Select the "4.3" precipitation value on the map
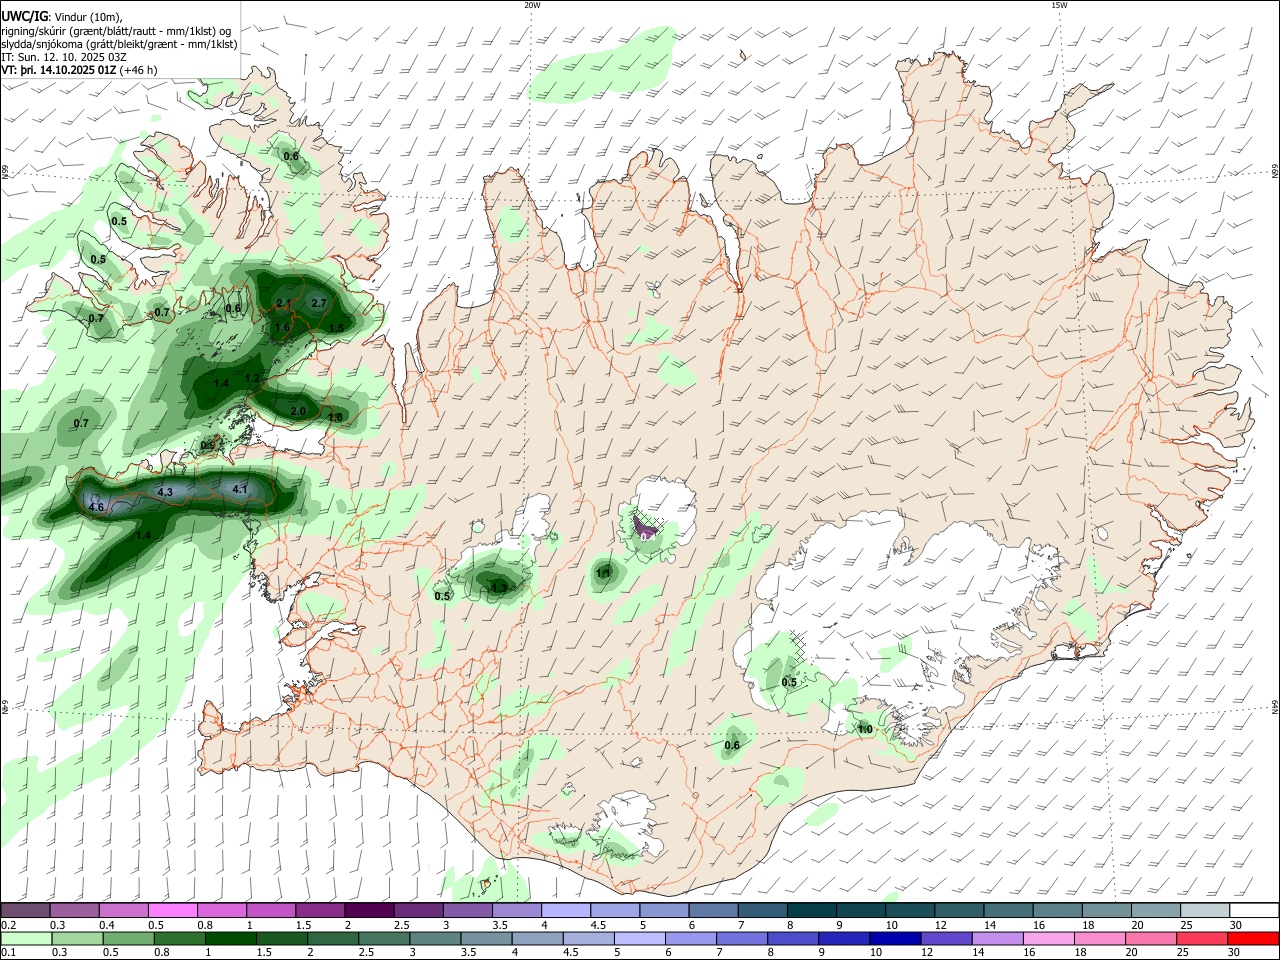Image resolution: width=1280 pixels, height=960 pixels. [165, 492]
